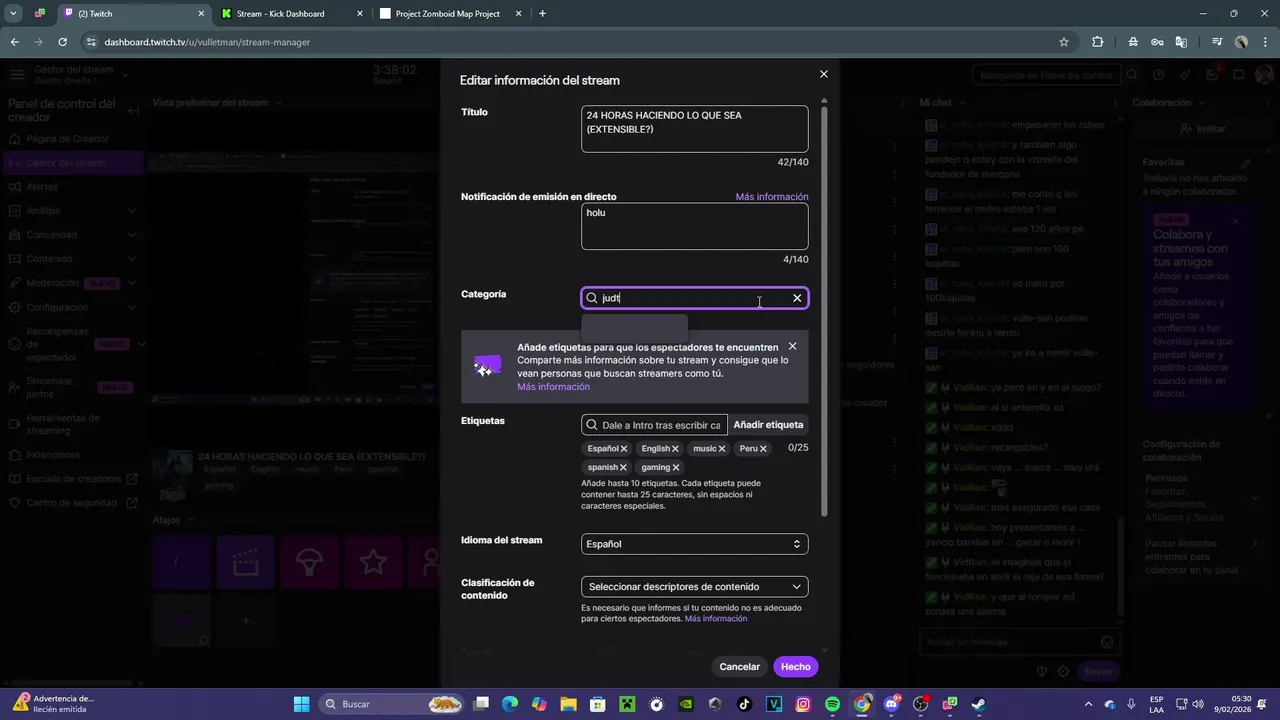Viewport: 1280px width, 720px height.
Task: Open Página de Creador in sidebar
Action: [68, 139]
